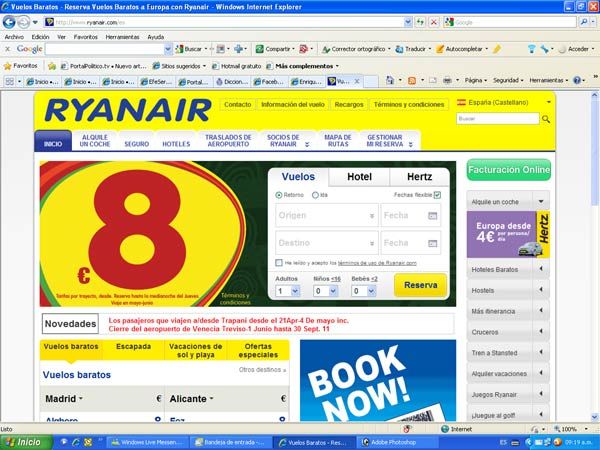Select the Retorno radio button
The image size is (600, 450).
tap(279, 195)
